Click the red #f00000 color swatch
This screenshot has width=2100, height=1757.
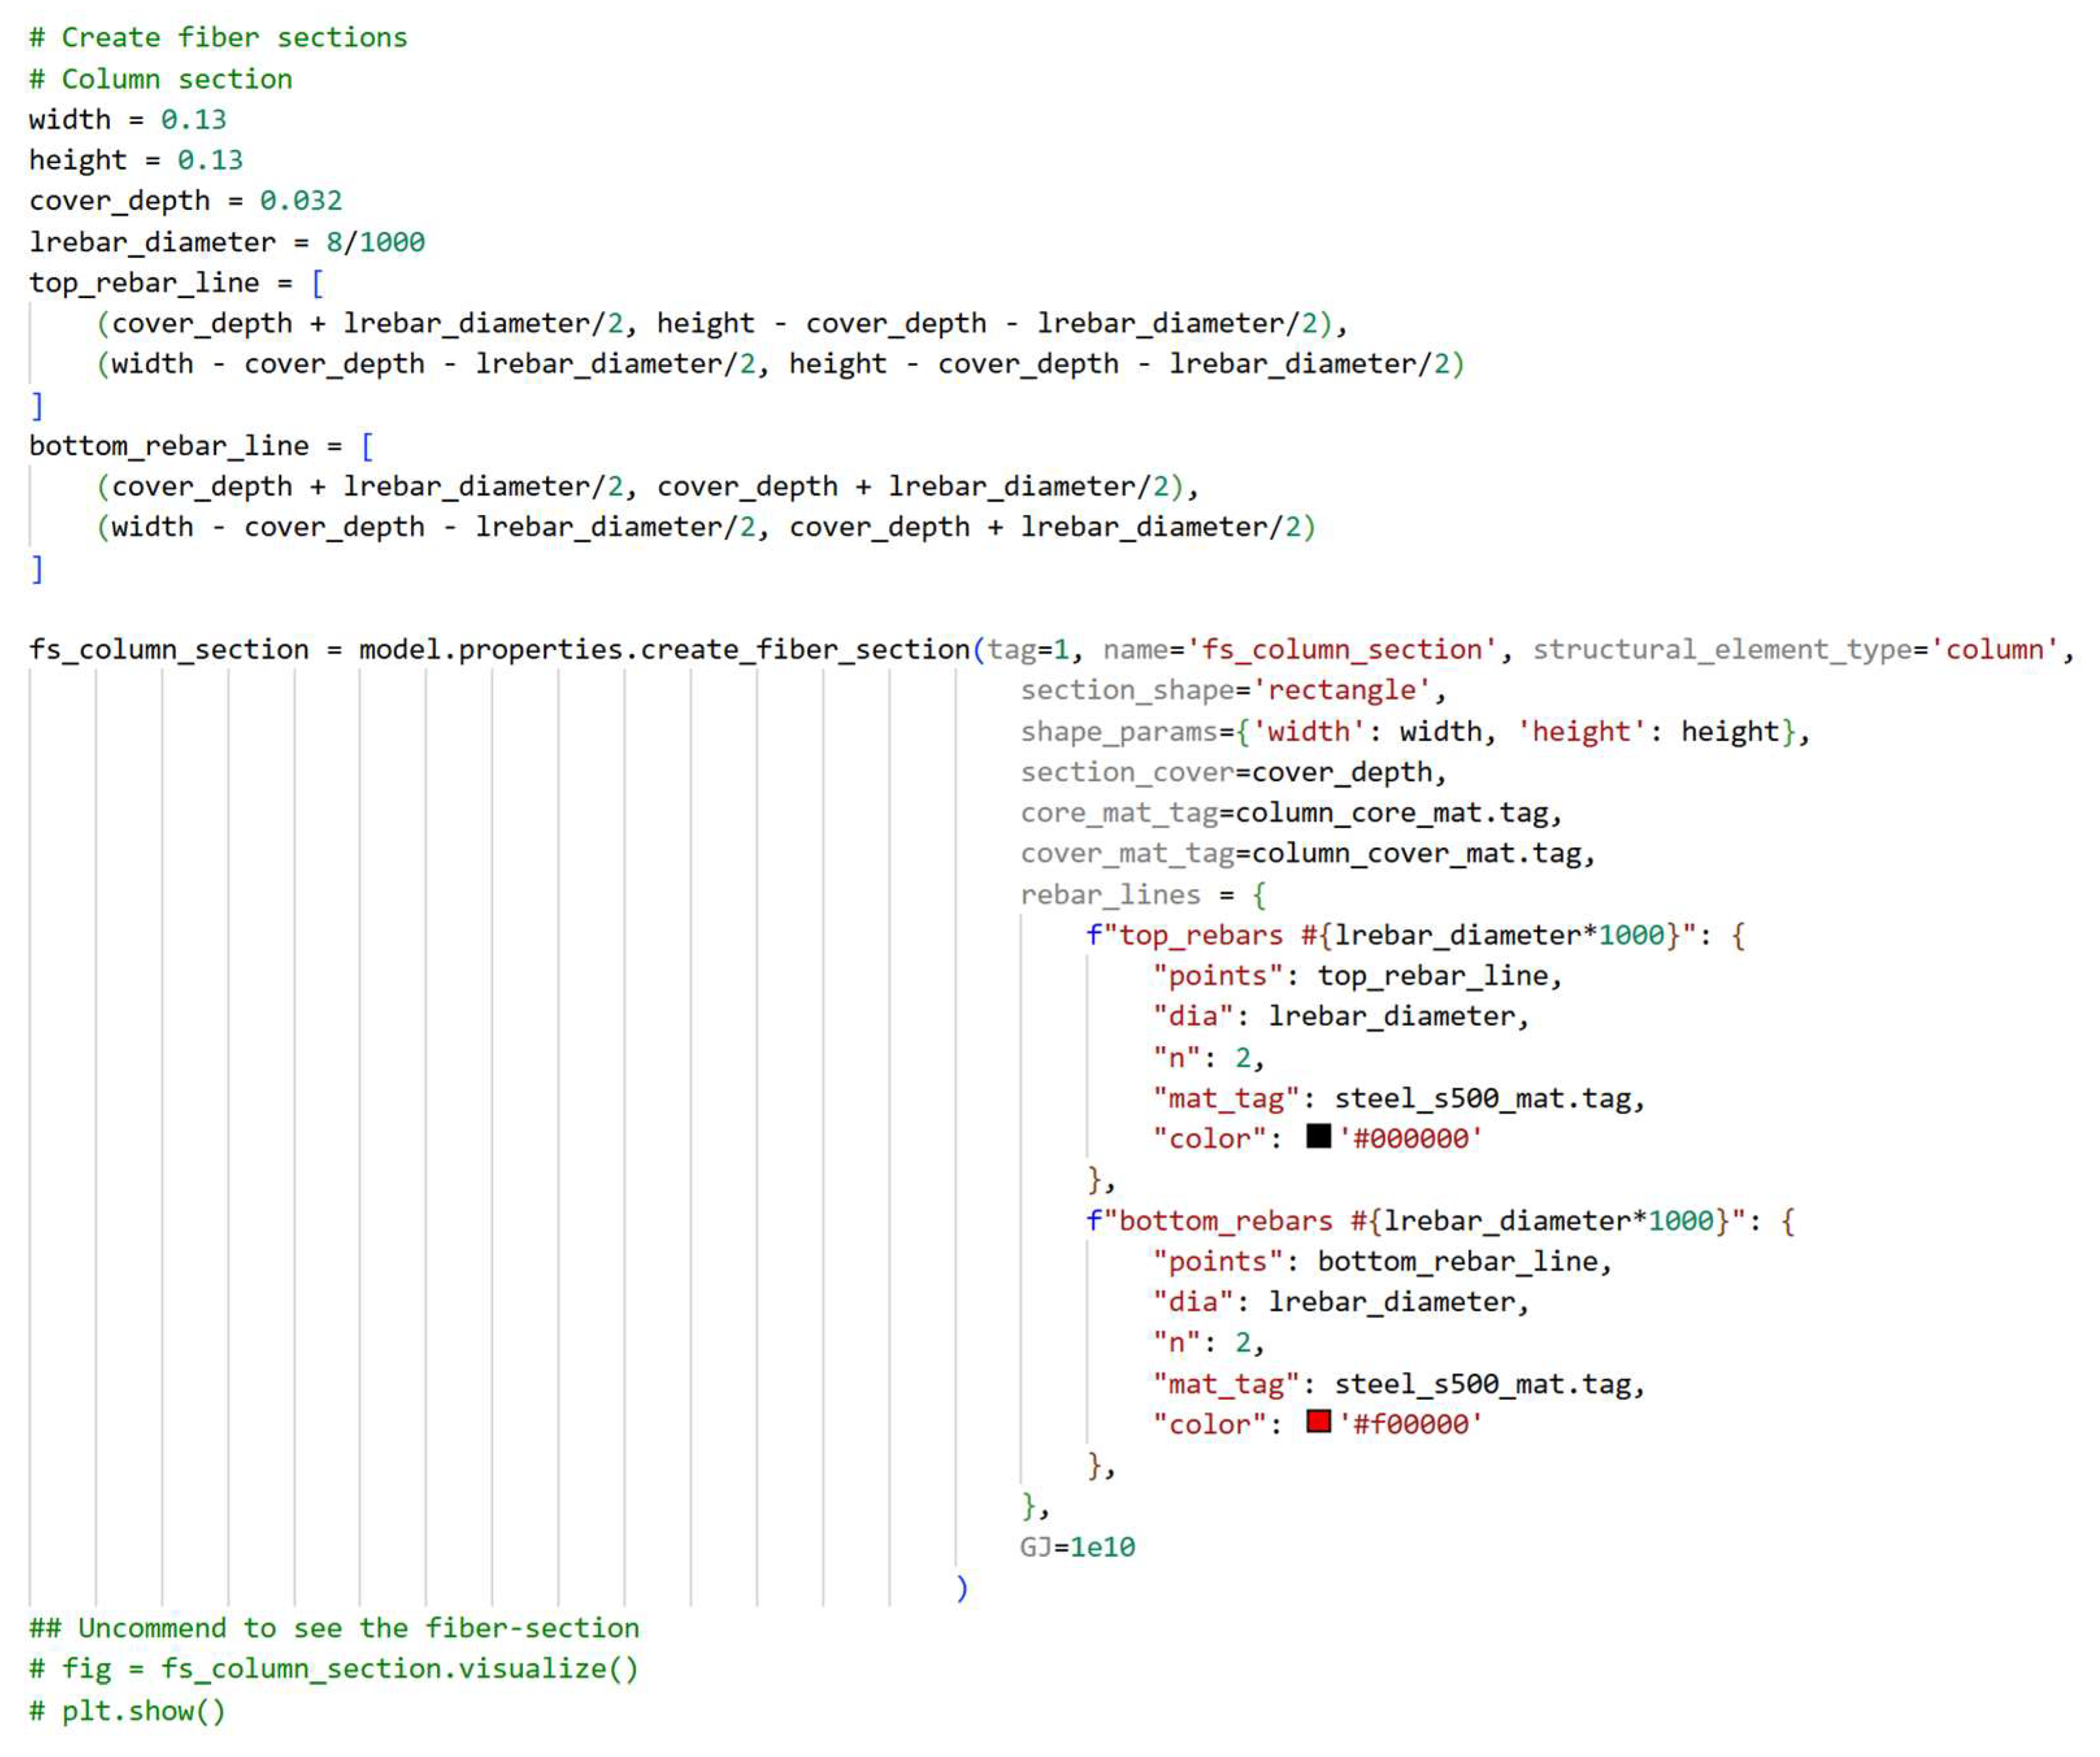(1318, 1421)
